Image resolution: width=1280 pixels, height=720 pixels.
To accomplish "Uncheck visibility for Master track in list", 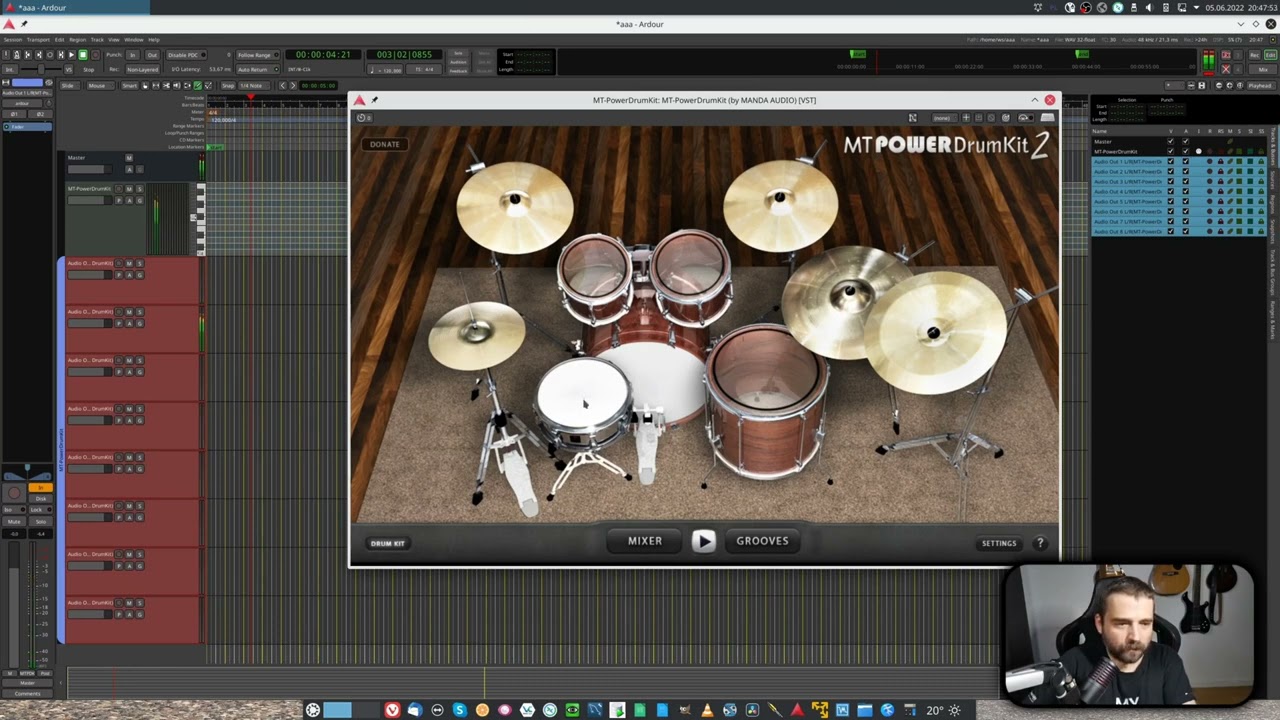I will pyautogui.click(x=1170, y=141).
